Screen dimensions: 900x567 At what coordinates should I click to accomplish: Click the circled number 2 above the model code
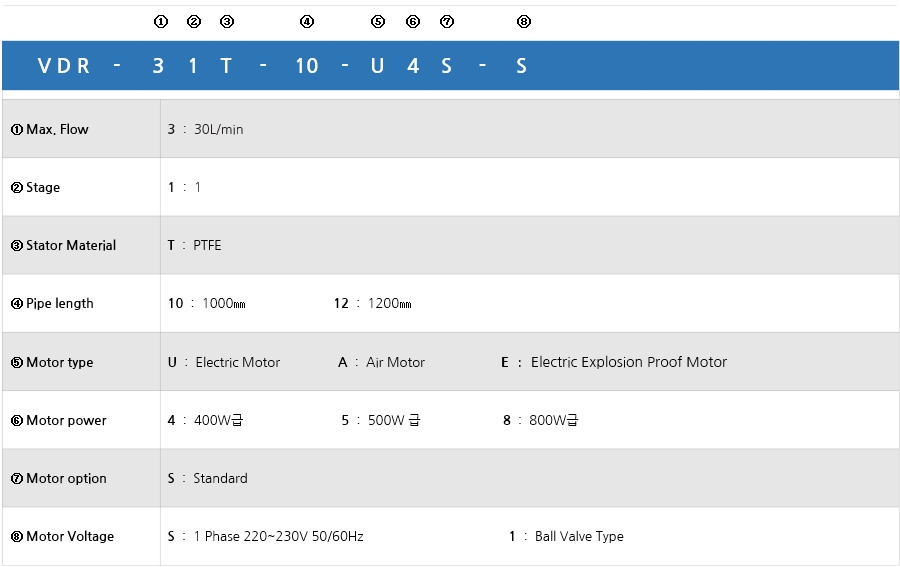(x=194, y=21)
